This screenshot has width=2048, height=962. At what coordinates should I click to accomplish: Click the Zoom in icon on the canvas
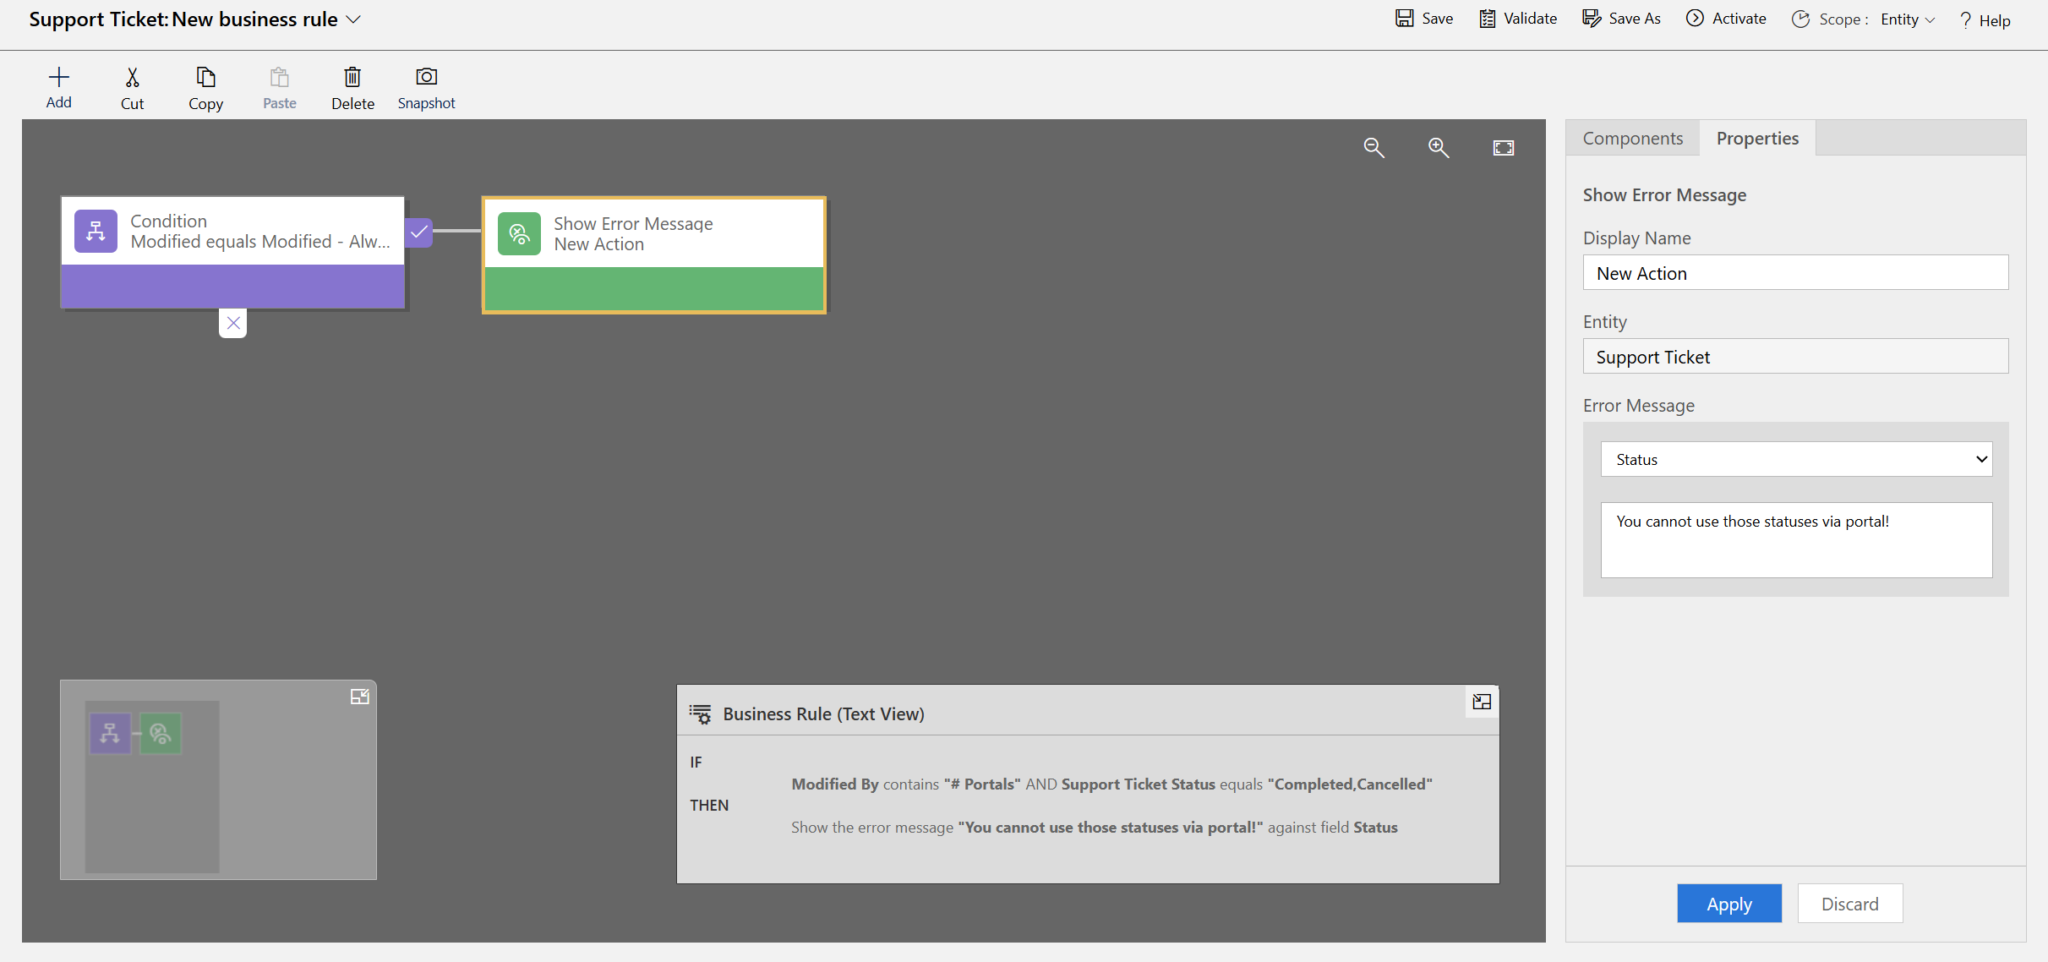(x=1439, y=147)
